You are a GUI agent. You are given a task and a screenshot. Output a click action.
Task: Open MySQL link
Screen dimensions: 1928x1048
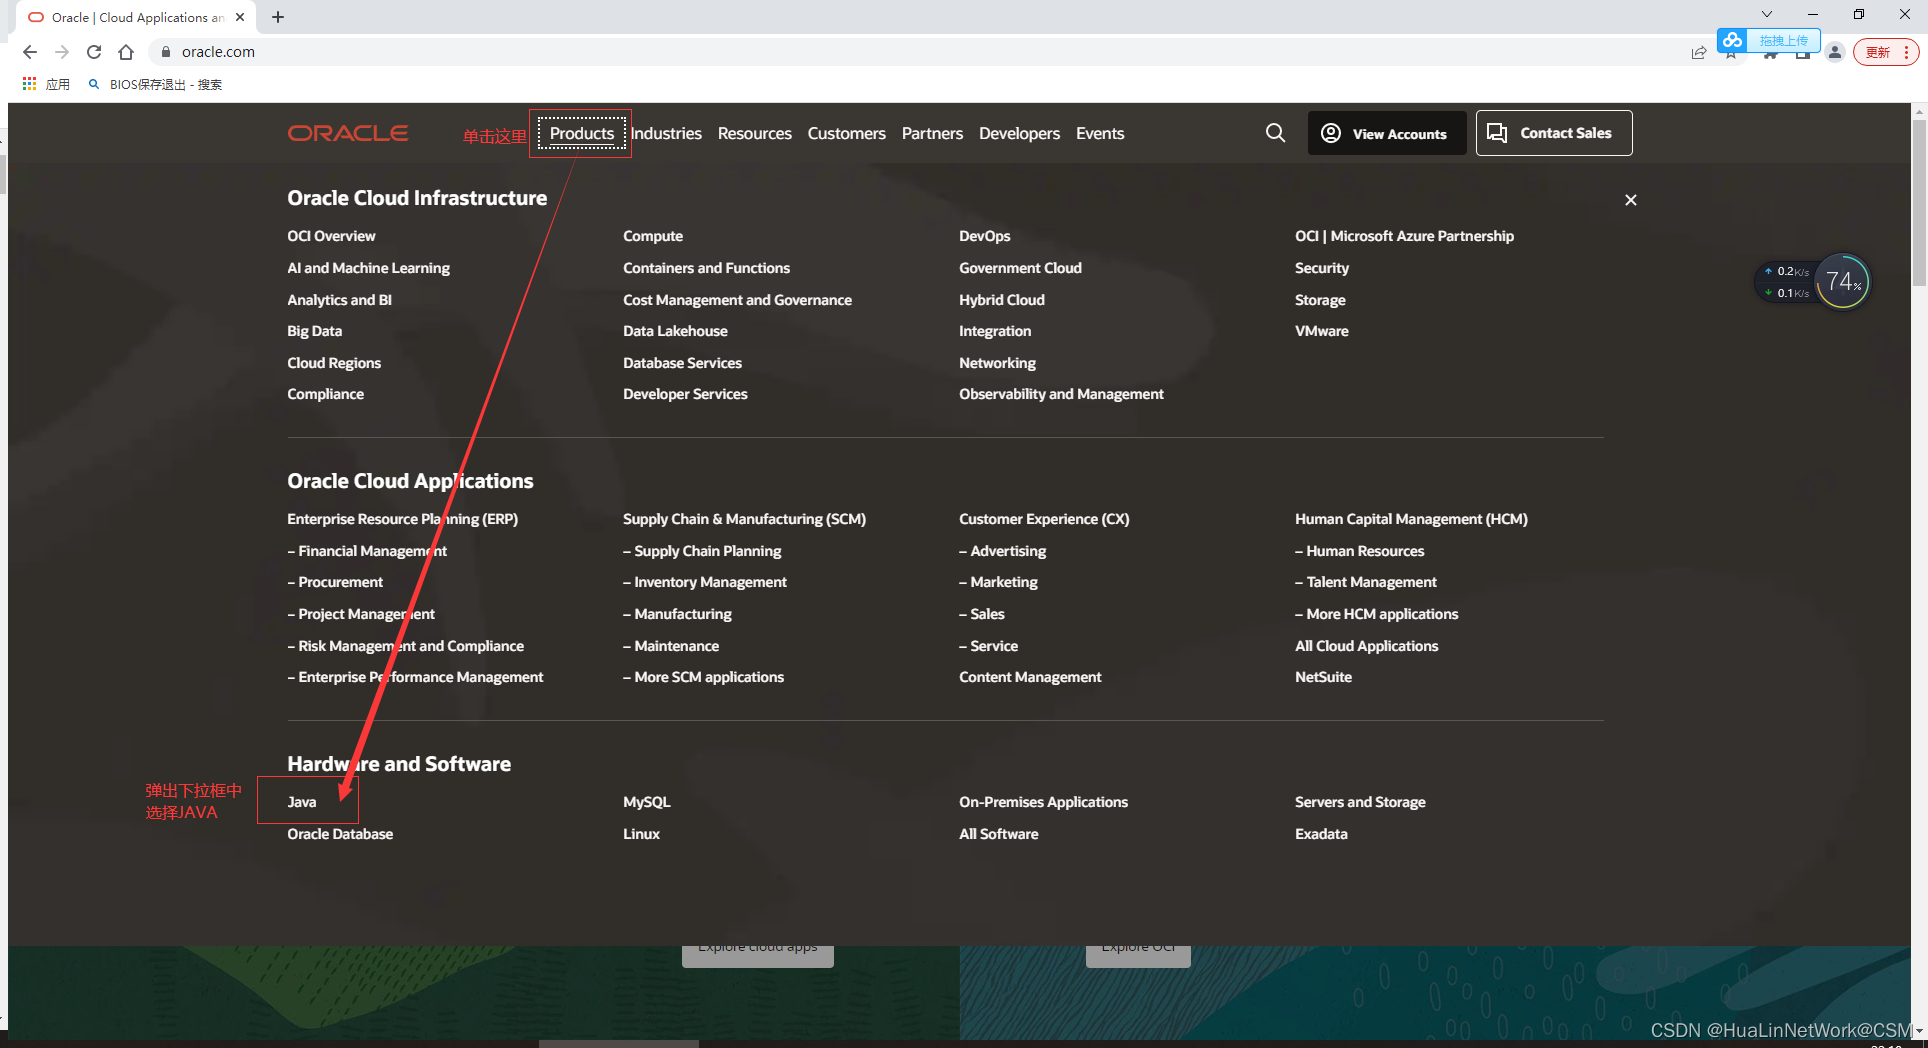(646, 802)
